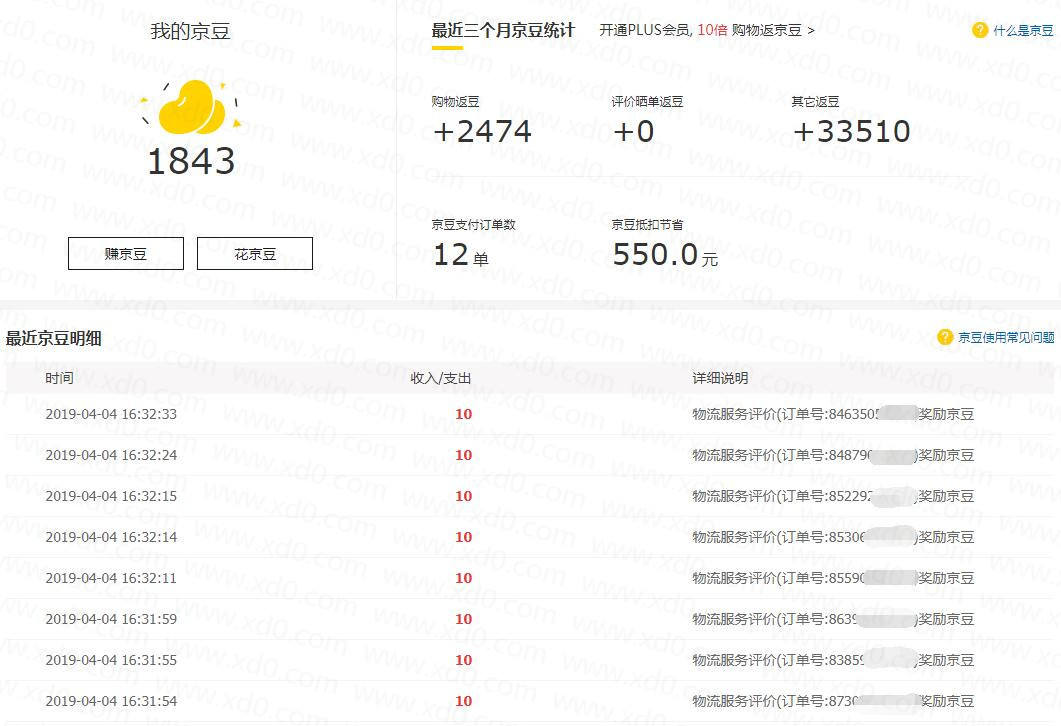1061x726 pixels.
Task: Click the question mark icon beside 什么是京豆
Action: click(x=979, y=30)
